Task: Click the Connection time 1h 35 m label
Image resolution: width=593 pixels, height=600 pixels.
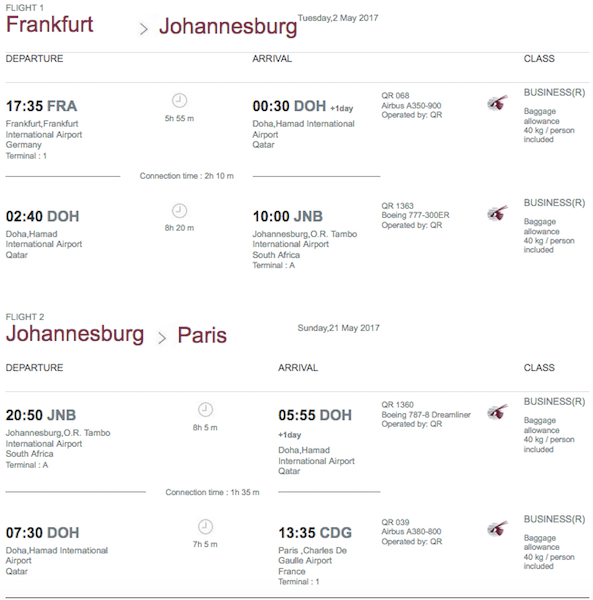Action: [212, 492]
